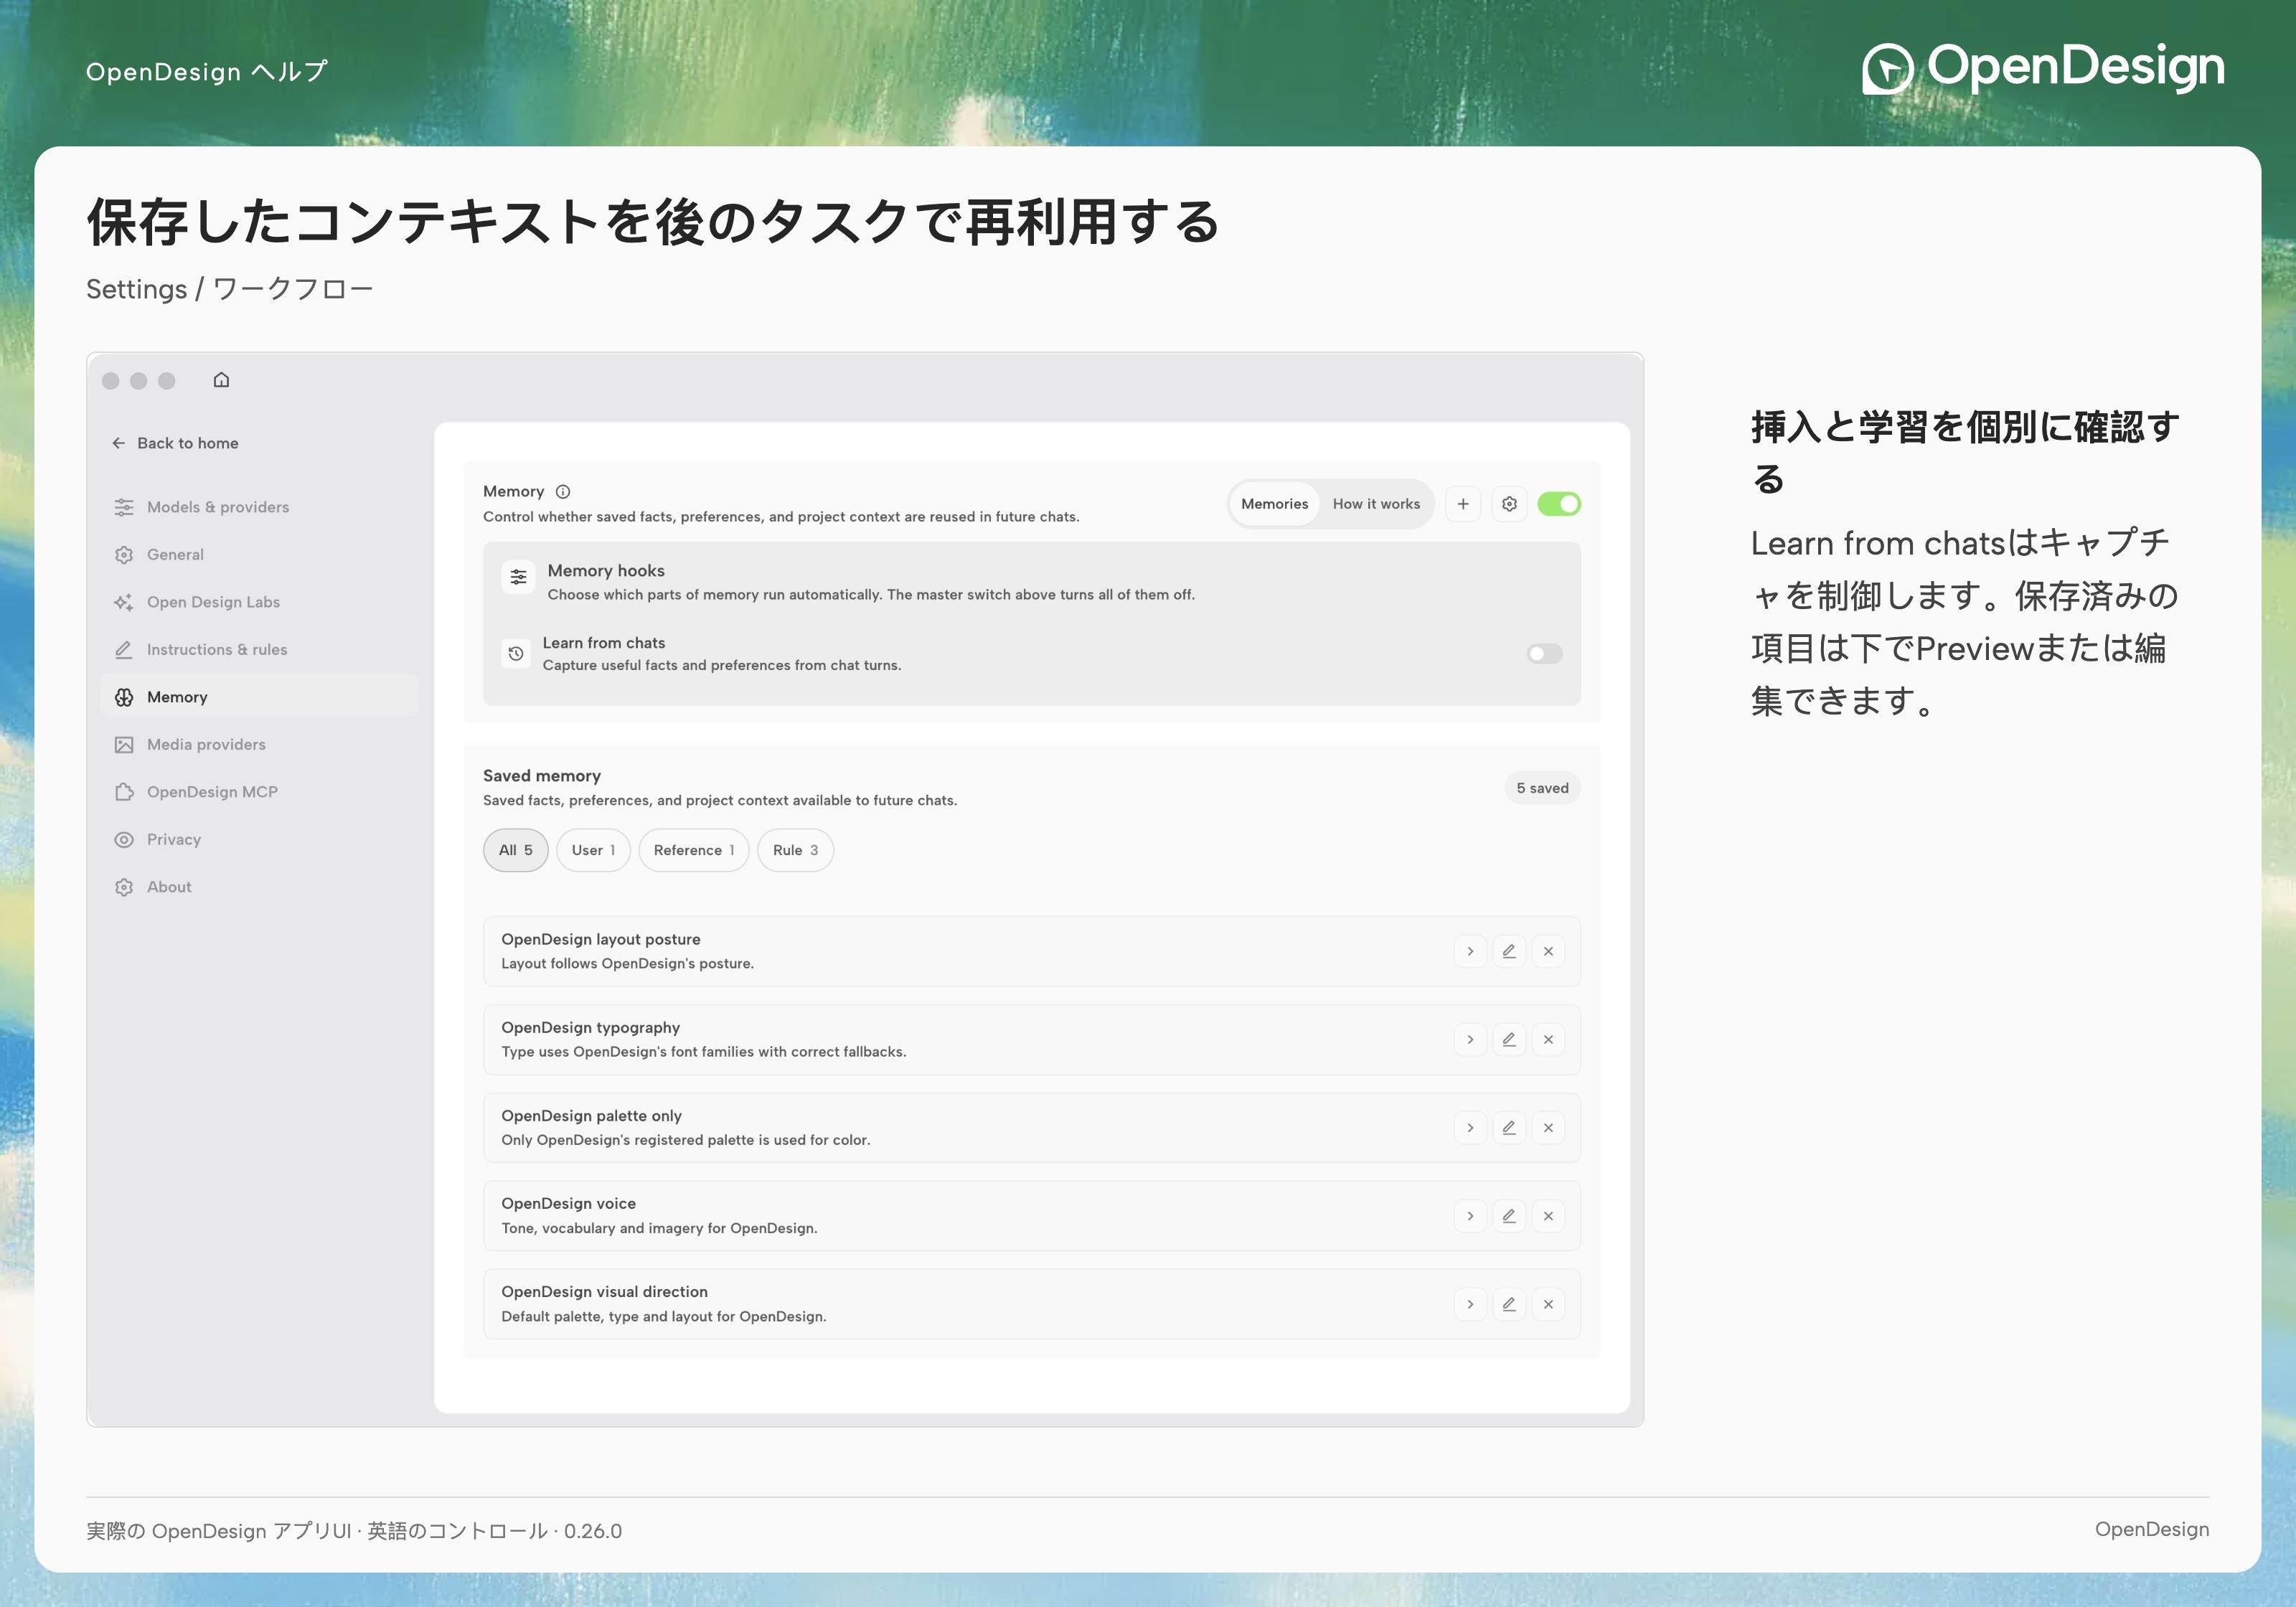2296x1607 pixels.
Task: Open Instructions & rules settings
Action: tap(259, 650)
